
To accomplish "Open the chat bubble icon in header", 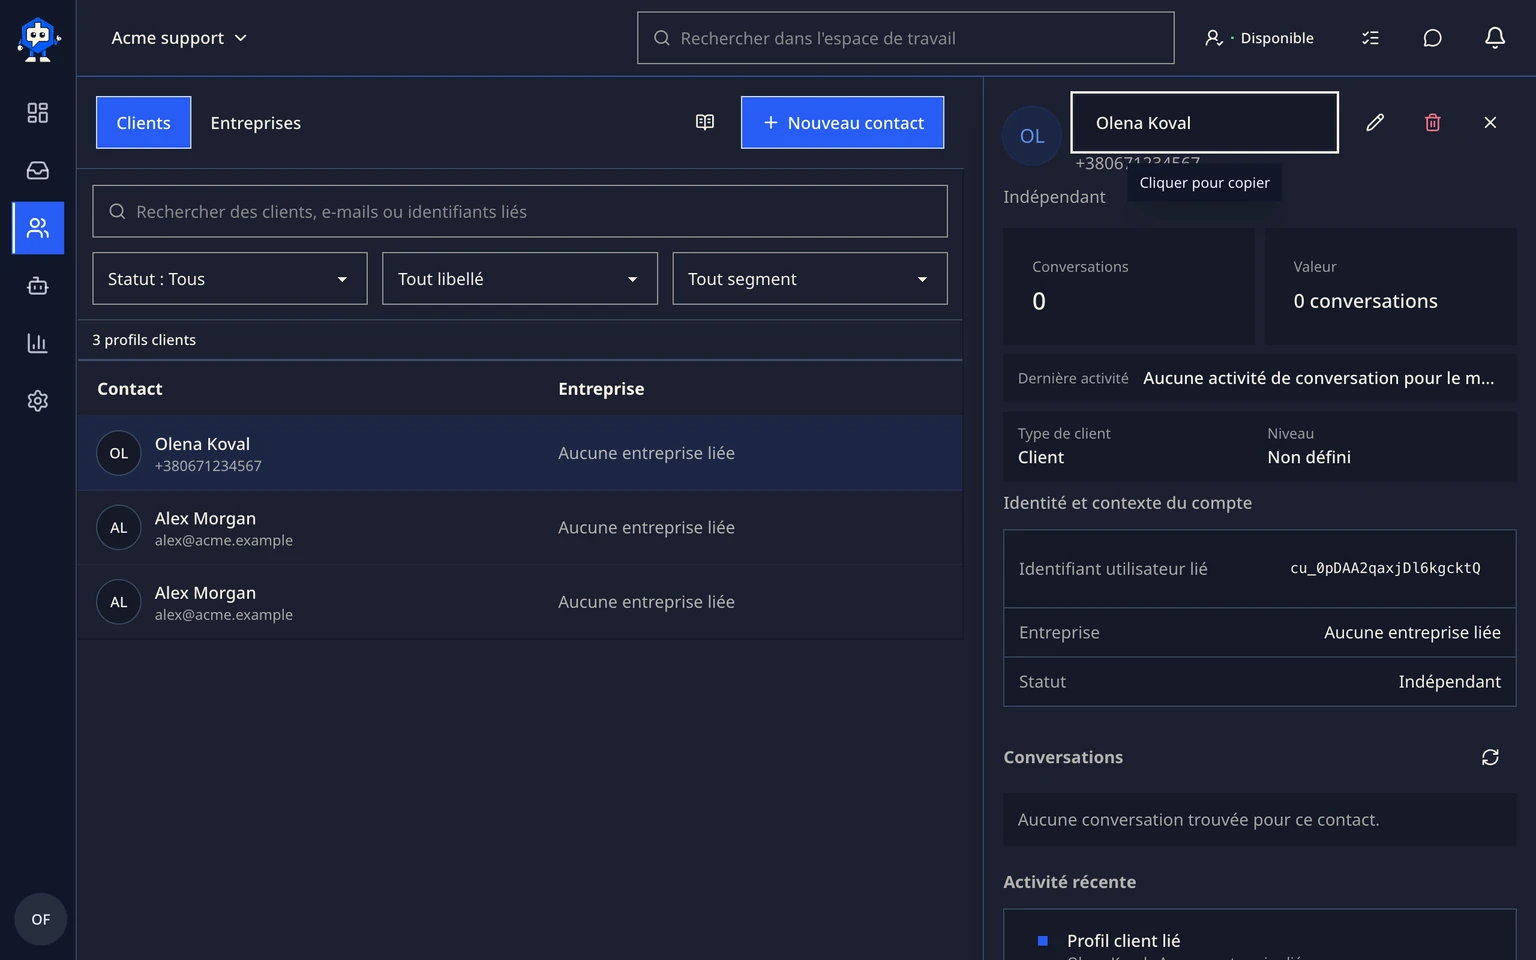I will pyautogui.click(x=1432, y=38).
